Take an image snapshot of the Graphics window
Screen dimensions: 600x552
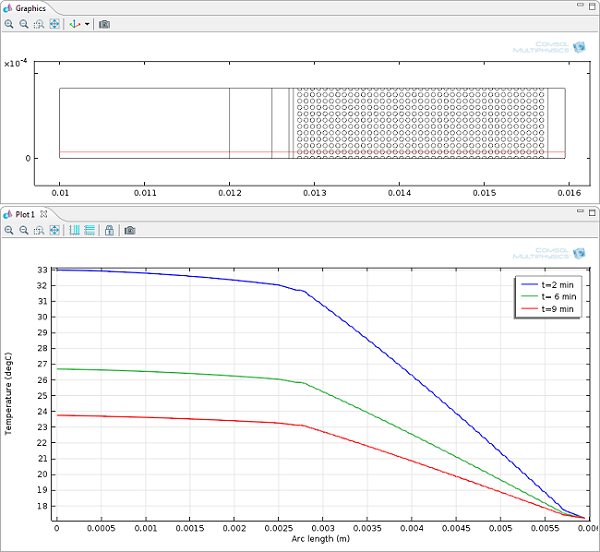click(x=104, y=24)
